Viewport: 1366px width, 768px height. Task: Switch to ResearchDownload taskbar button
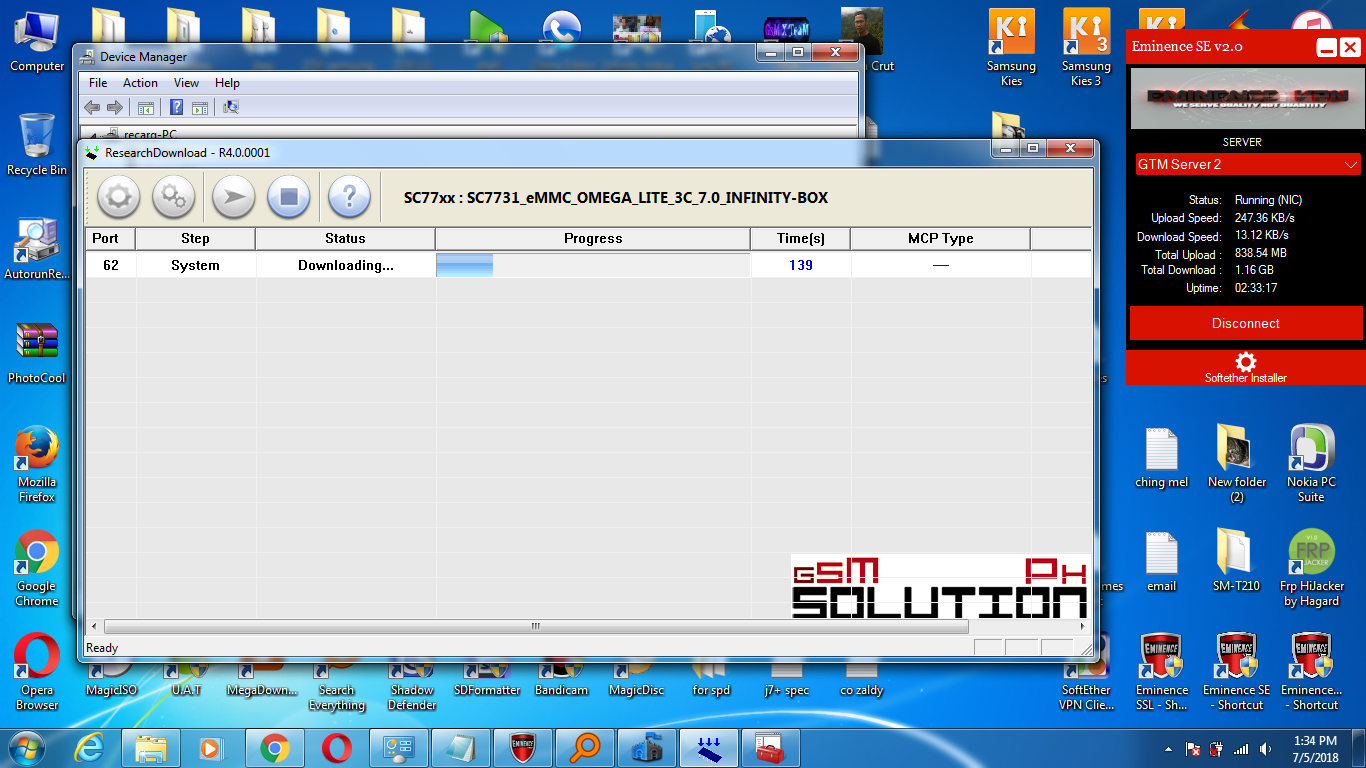pyautogui.click(x=708, y=748)
